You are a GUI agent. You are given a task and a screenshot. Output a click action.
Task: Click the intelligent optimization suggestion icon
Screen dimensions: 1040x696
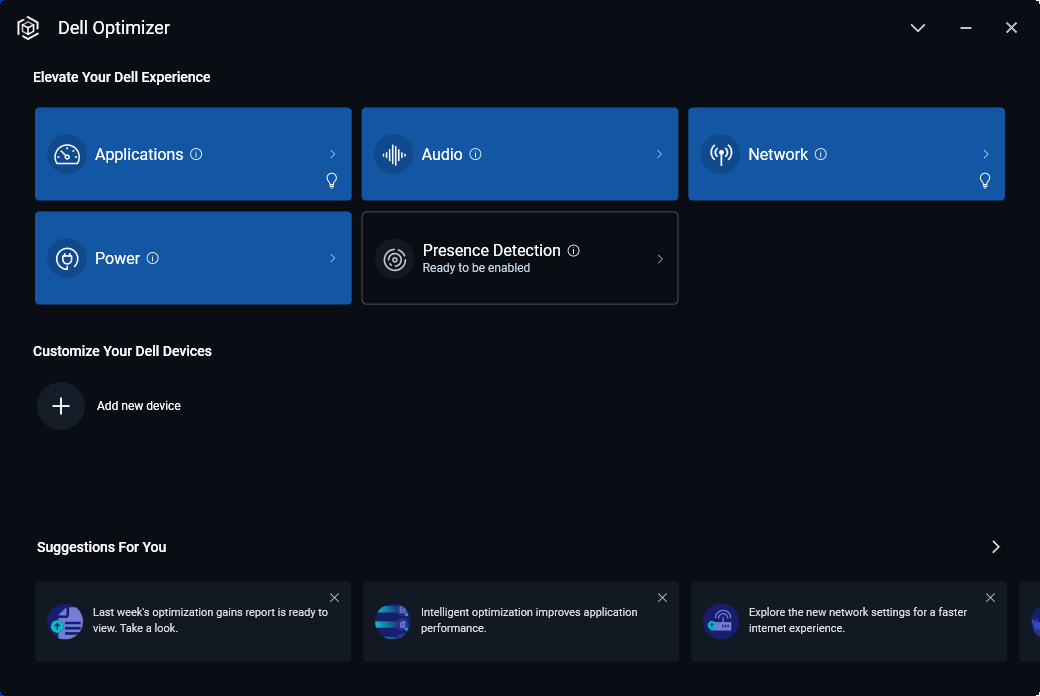tap(393, 622)
